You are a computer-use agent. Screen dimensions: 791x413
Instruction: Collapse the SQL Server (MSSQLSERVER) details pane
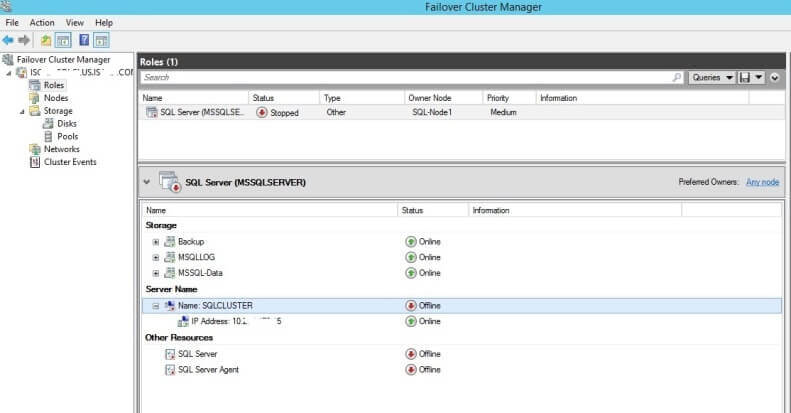(x=149, y=182)
